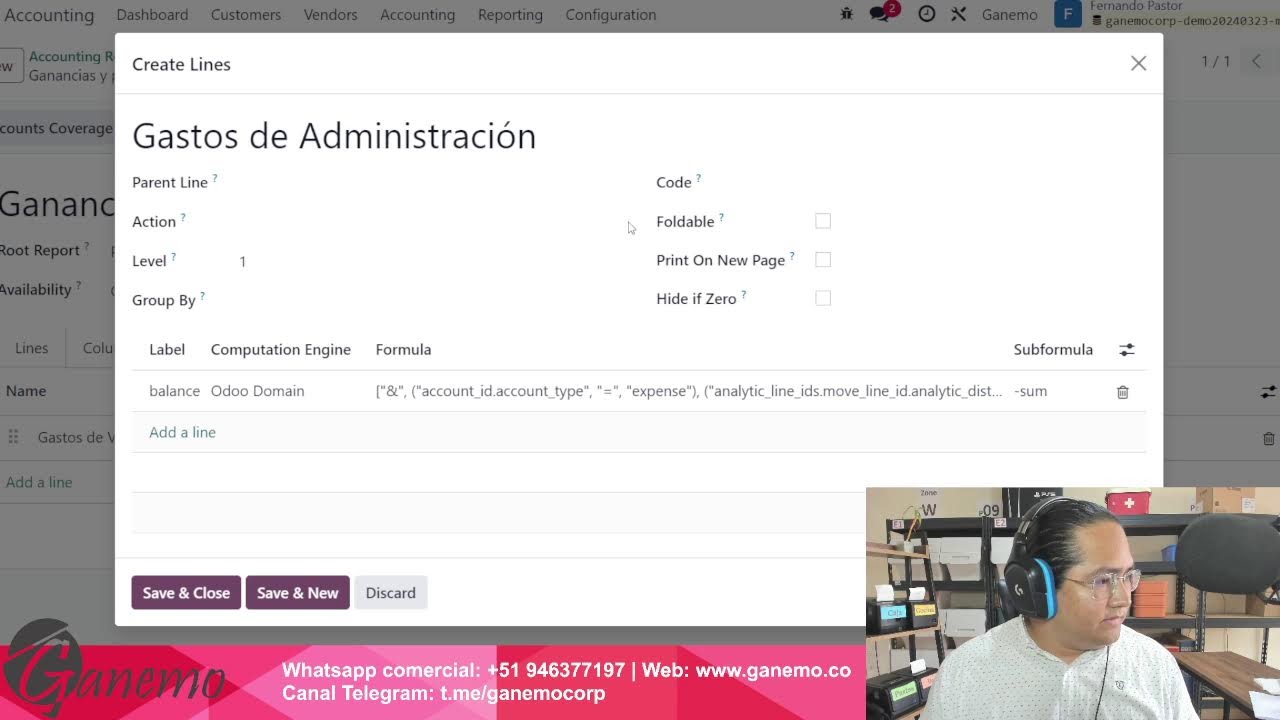Image resolution: width=1280 pixels, height=720 pixels.
Task: Click the Accounting R breadcrumb link in the background
Action: (71, 56)
